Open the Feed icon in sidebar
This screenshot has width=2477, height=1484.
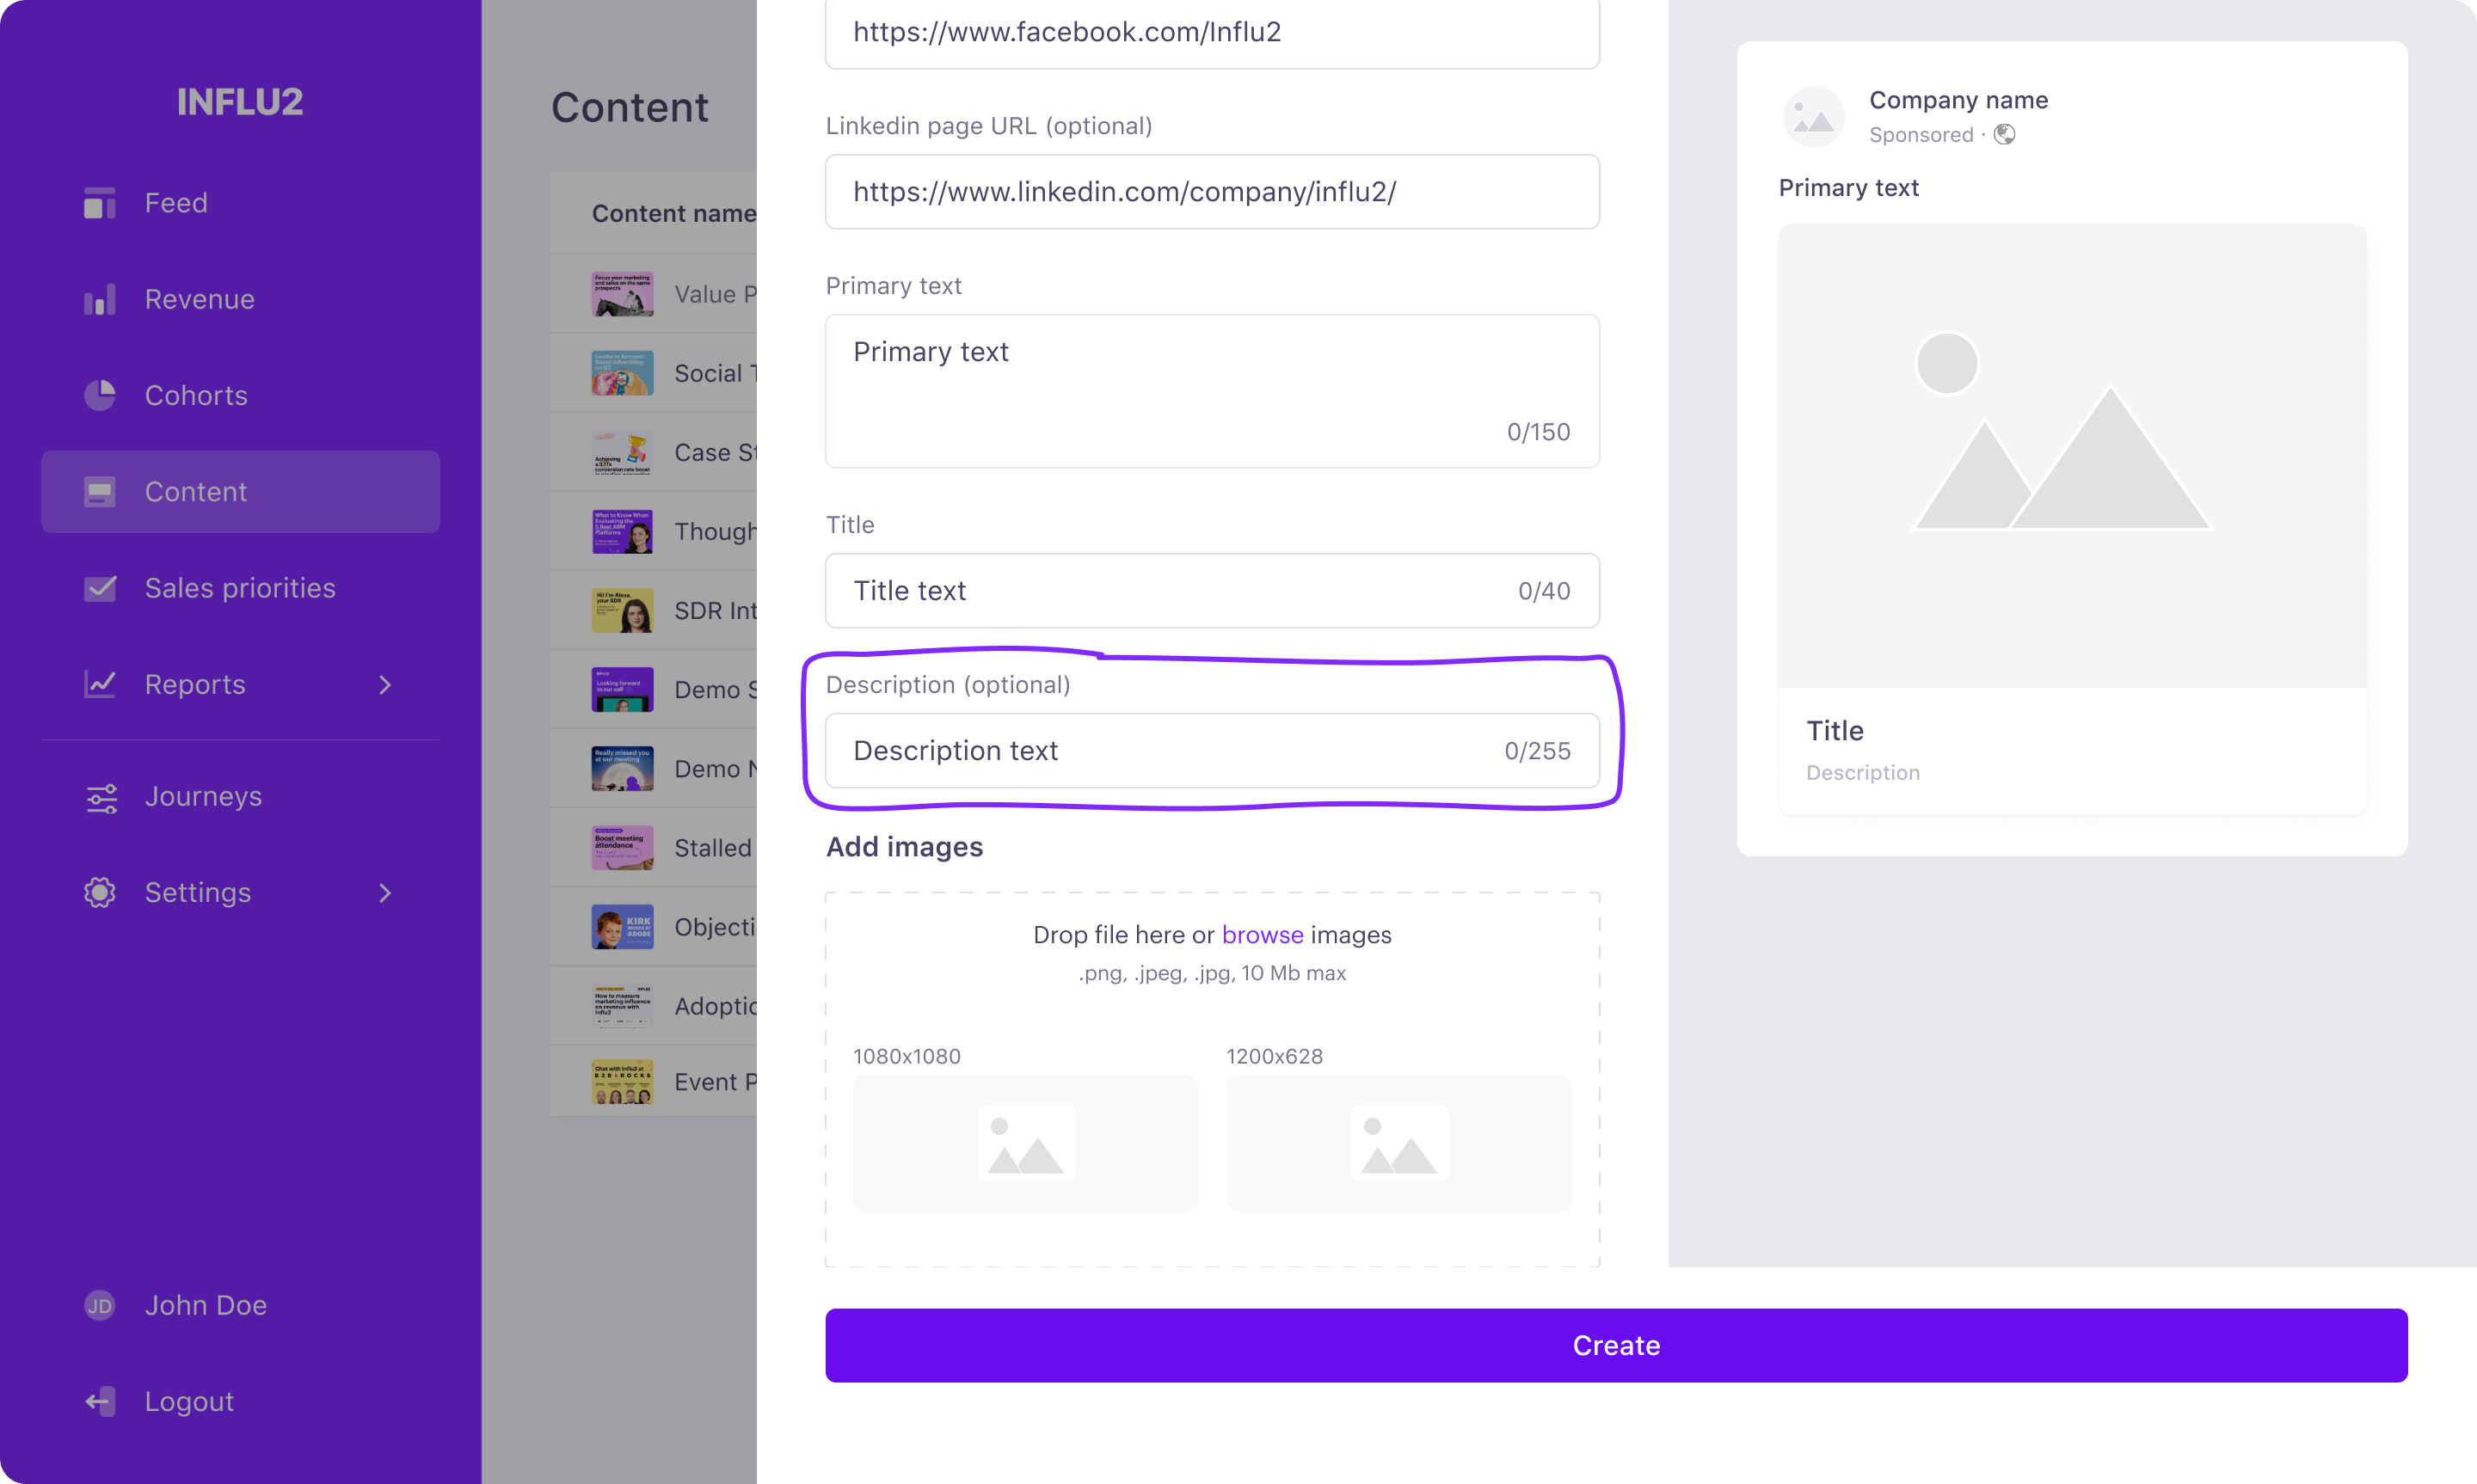[99, 203]
